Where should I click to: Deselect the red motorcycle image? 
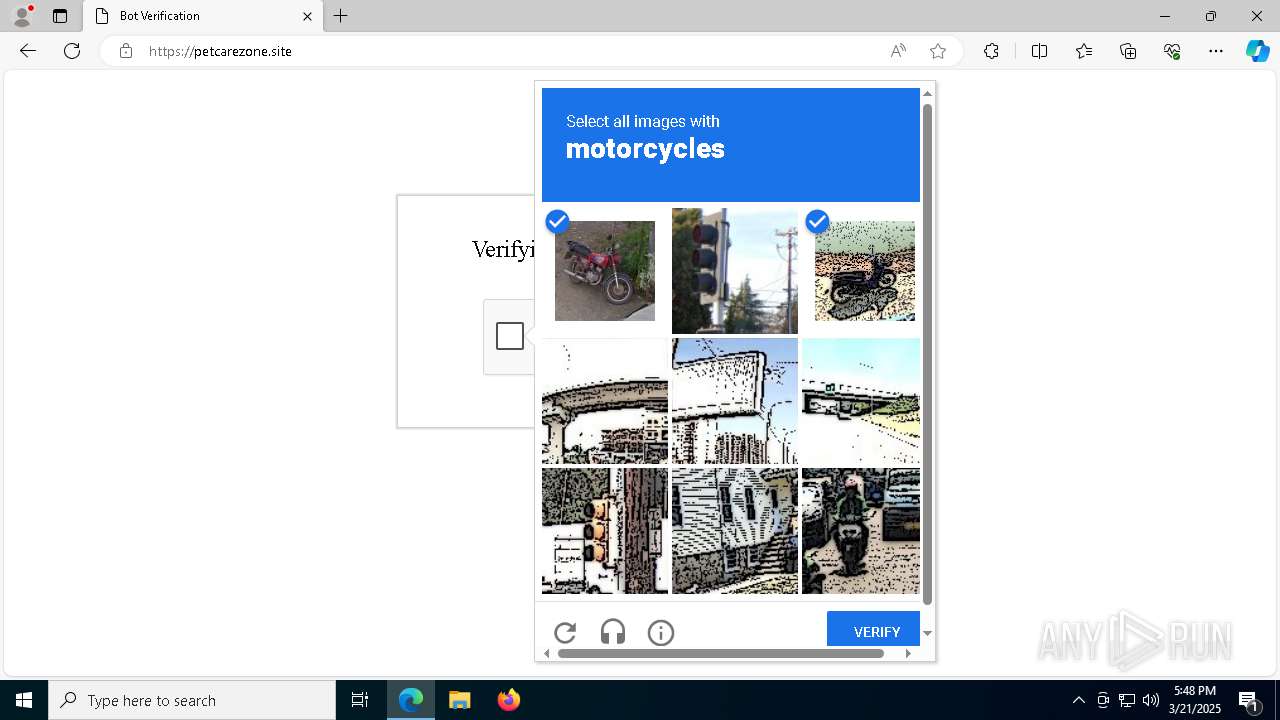605,271
